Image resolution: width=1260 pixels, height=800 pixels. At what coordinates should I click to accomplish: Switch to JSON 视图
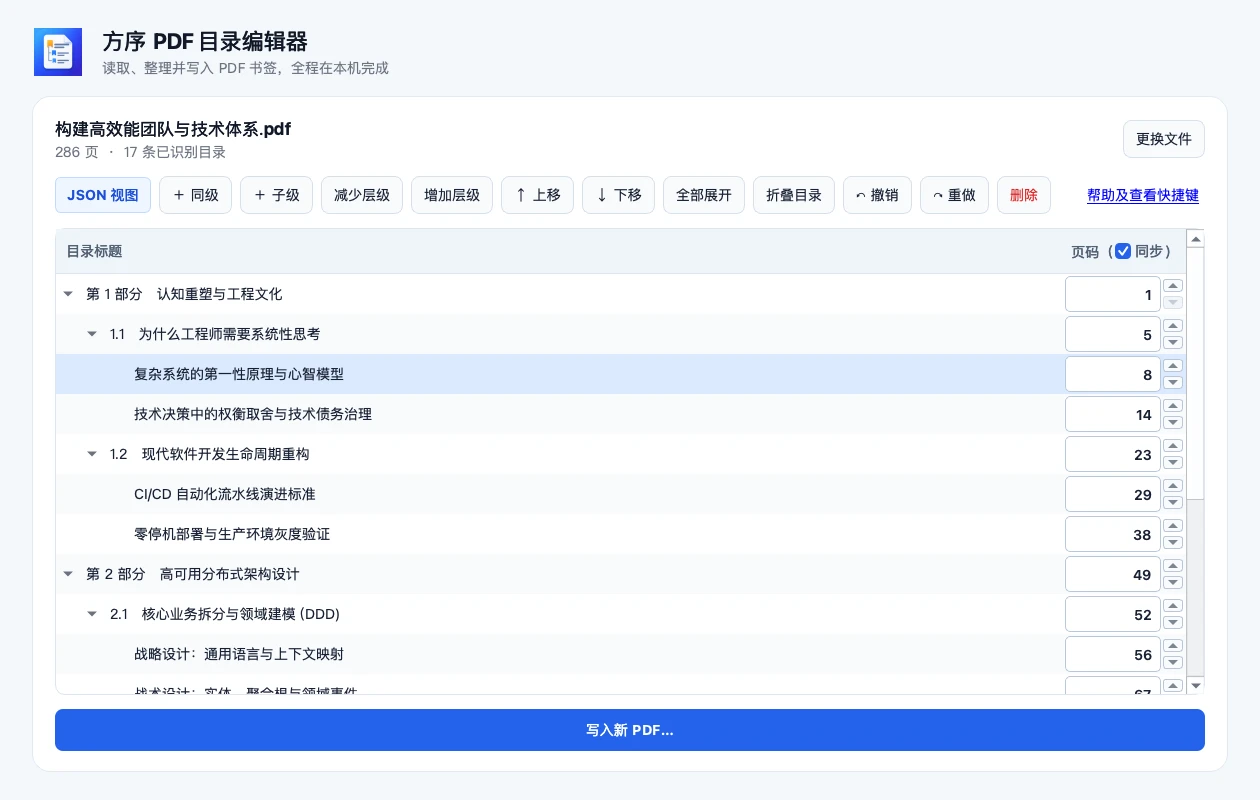pos(103,195)
